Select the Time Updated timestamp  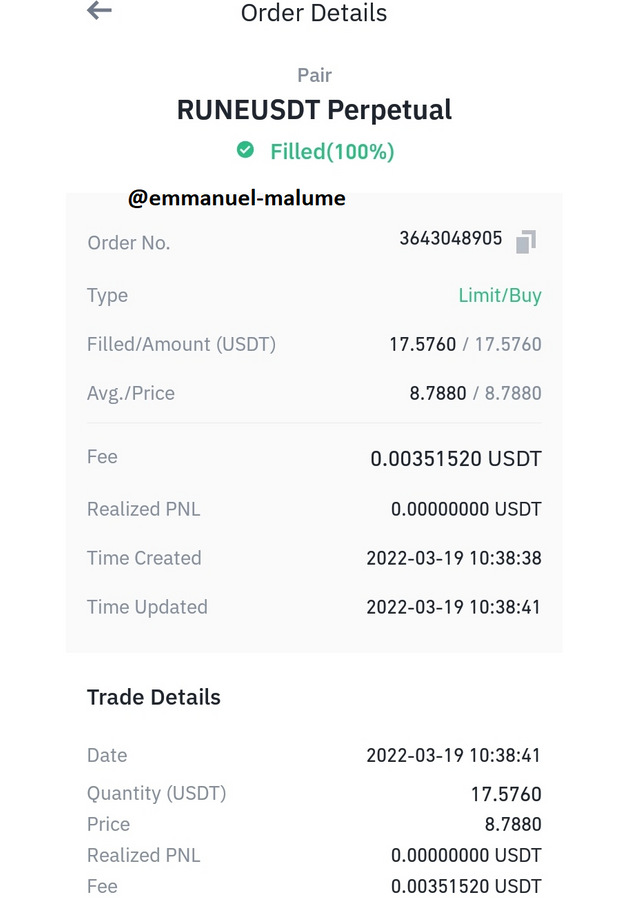click(454, 607)
